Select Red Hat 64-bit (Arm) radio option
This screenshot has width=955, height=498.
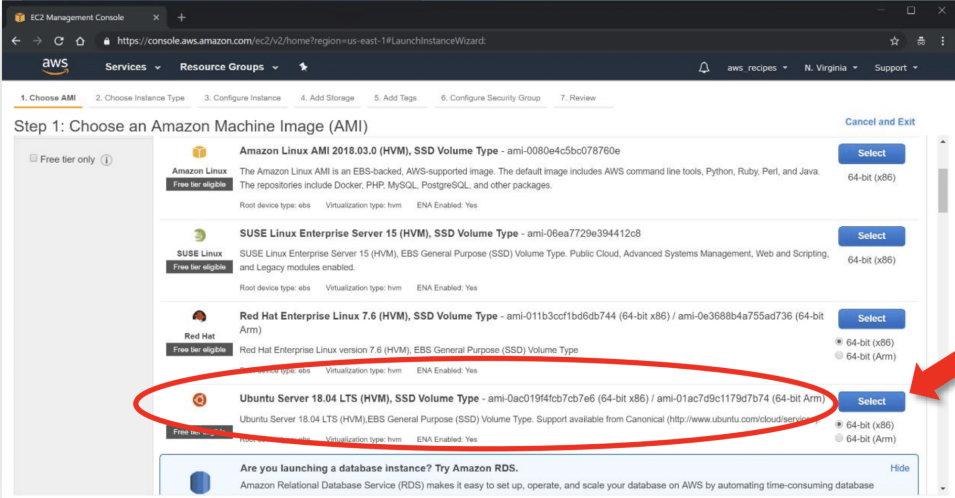click(x=839, y=356)
